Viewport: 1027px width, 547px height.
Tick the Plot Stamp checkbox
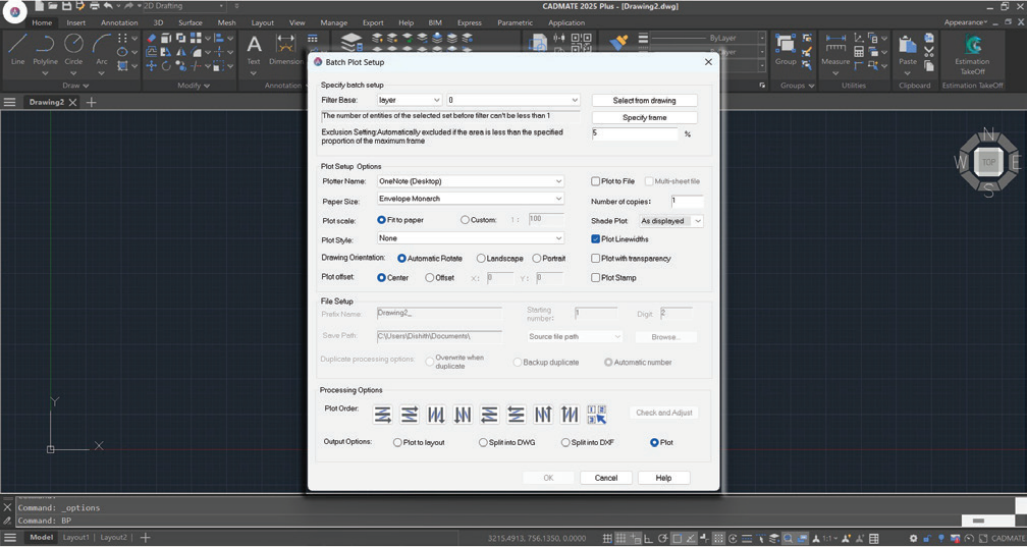[596, 278]
